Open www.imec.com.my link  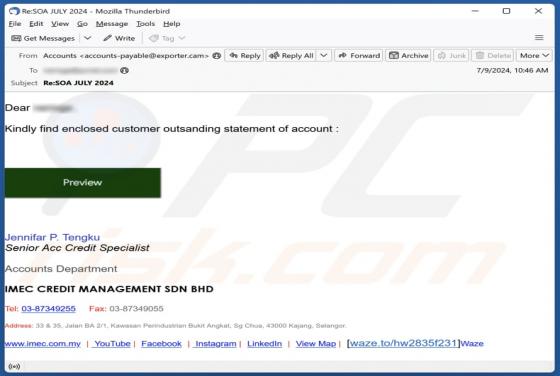pyautogui.click(x=42, y=344)
